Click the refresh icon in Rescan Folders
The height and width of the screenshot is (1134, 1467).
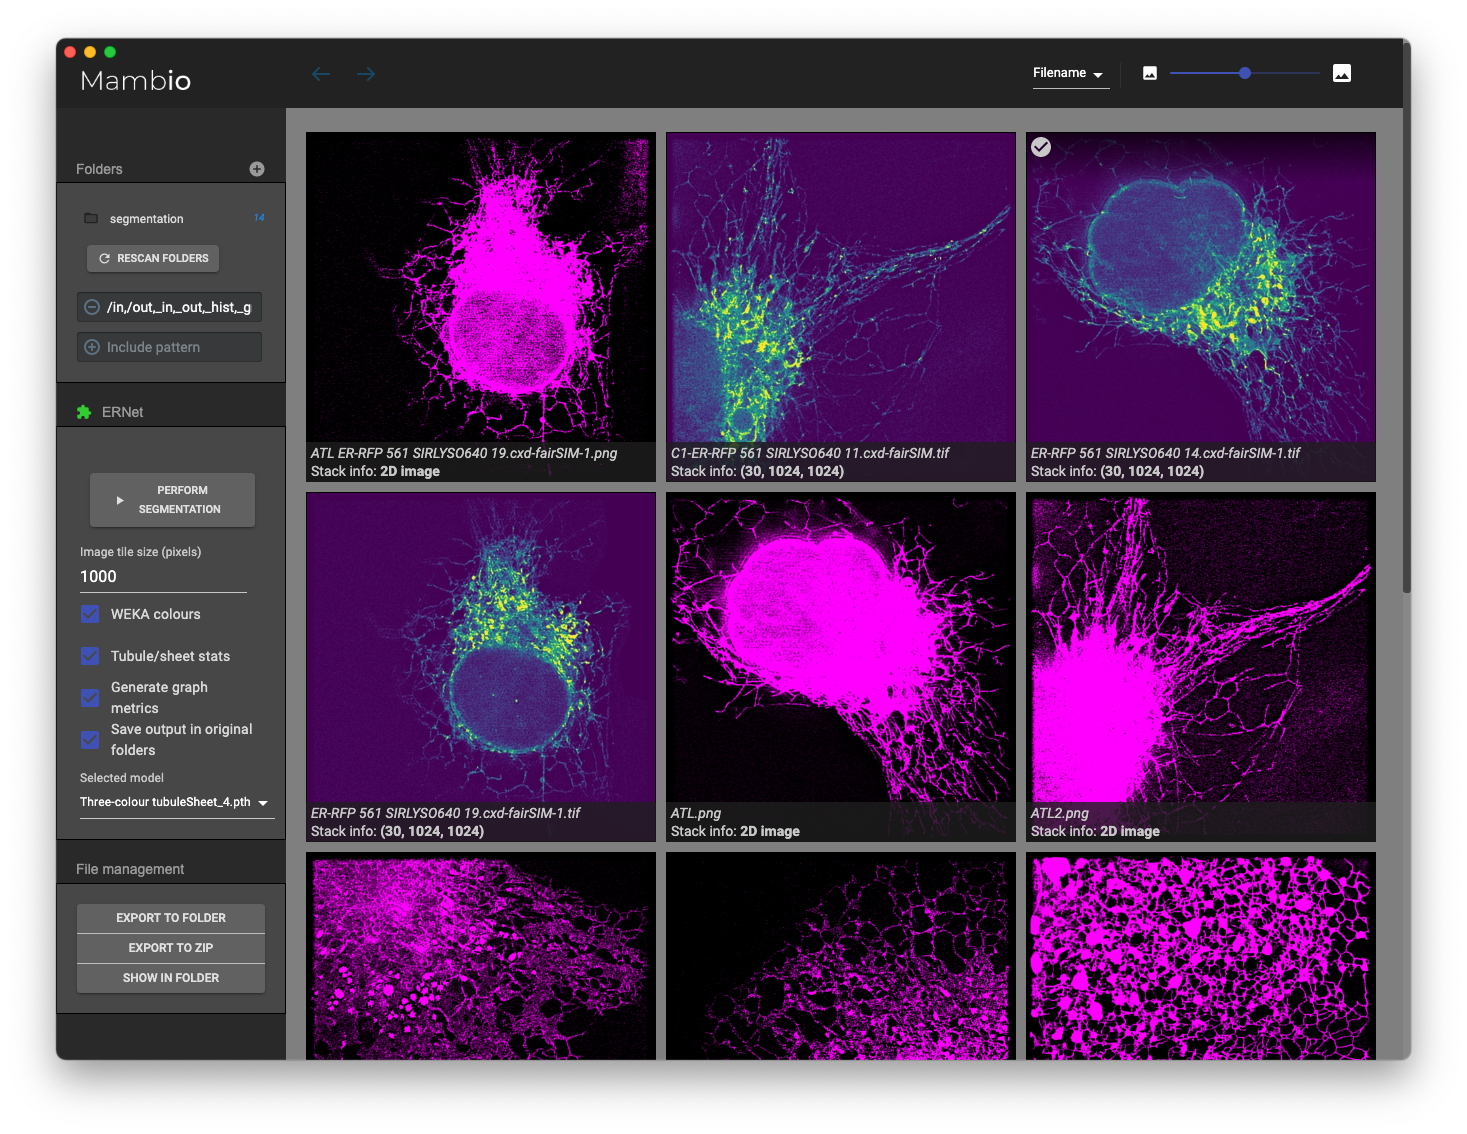tap(104, 258)
